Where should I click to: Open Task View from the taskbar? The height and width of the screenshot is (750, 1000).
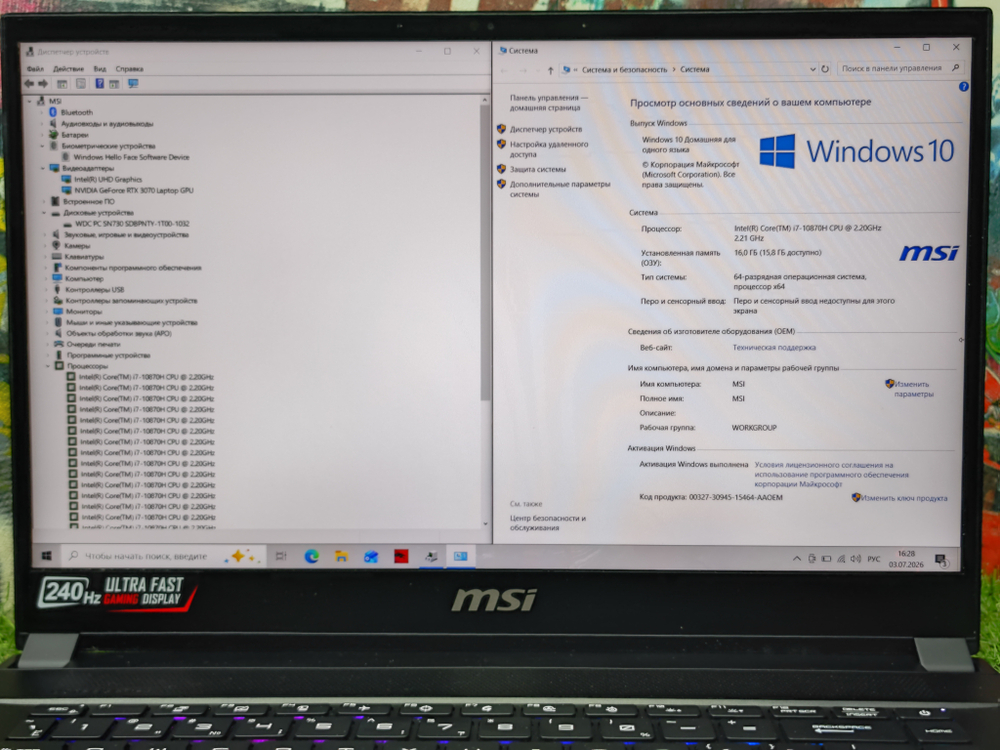[x=281, y=556]
